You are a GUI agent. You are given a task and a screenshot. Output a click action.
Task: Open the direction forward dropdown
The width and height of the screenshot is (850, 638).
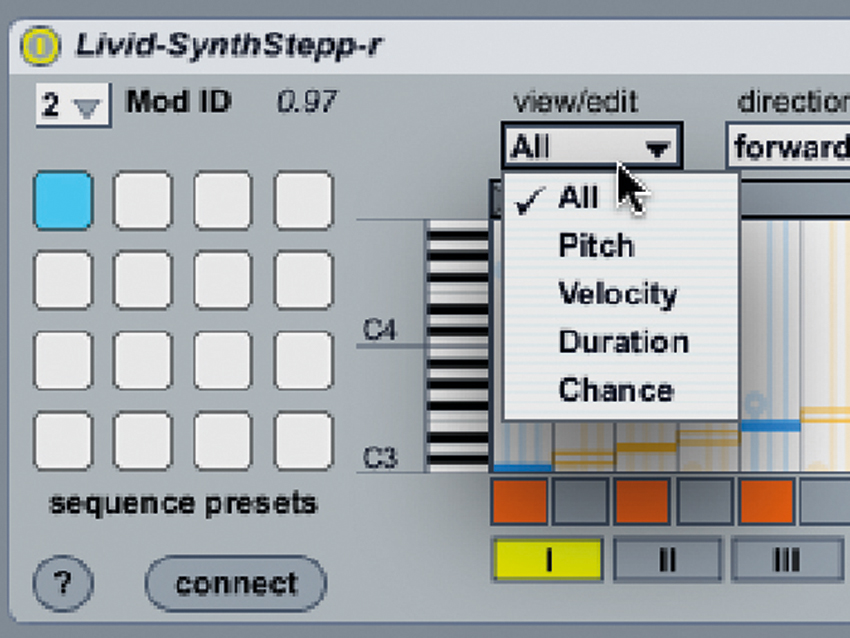point(788,146)
